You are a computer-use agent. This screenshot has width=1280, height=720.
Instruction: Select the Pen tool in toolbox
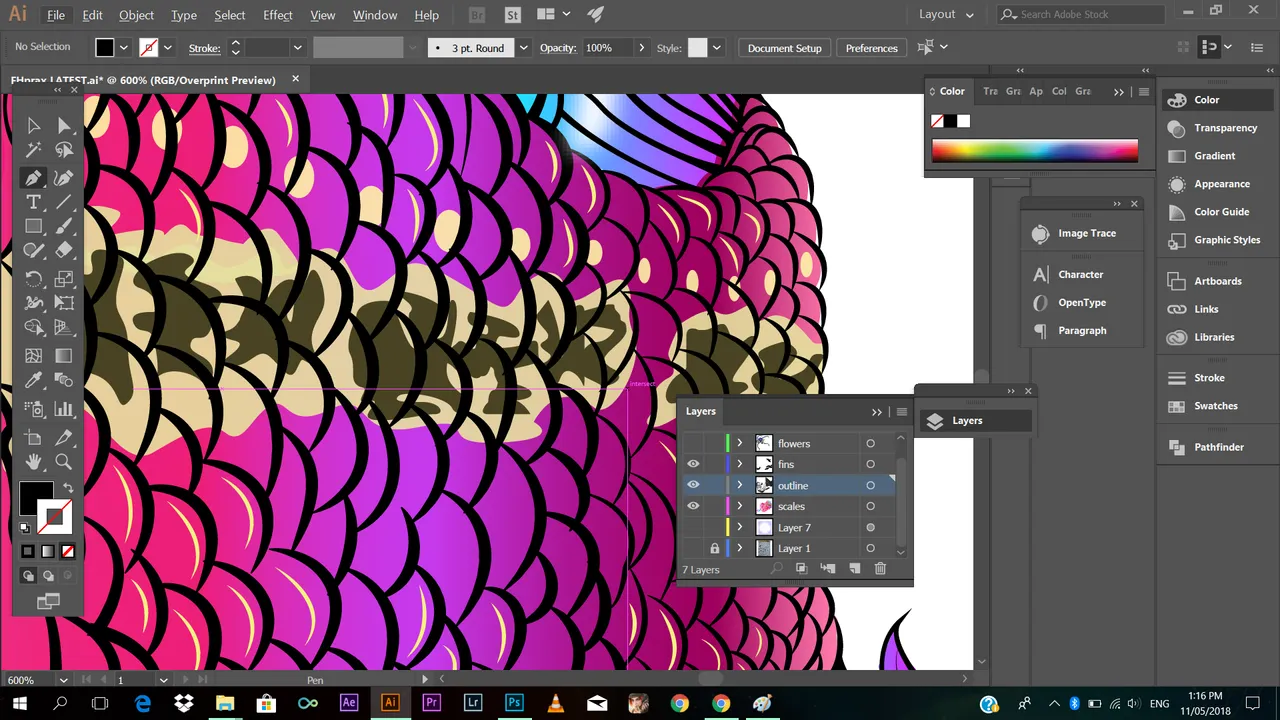click(33, 177)
